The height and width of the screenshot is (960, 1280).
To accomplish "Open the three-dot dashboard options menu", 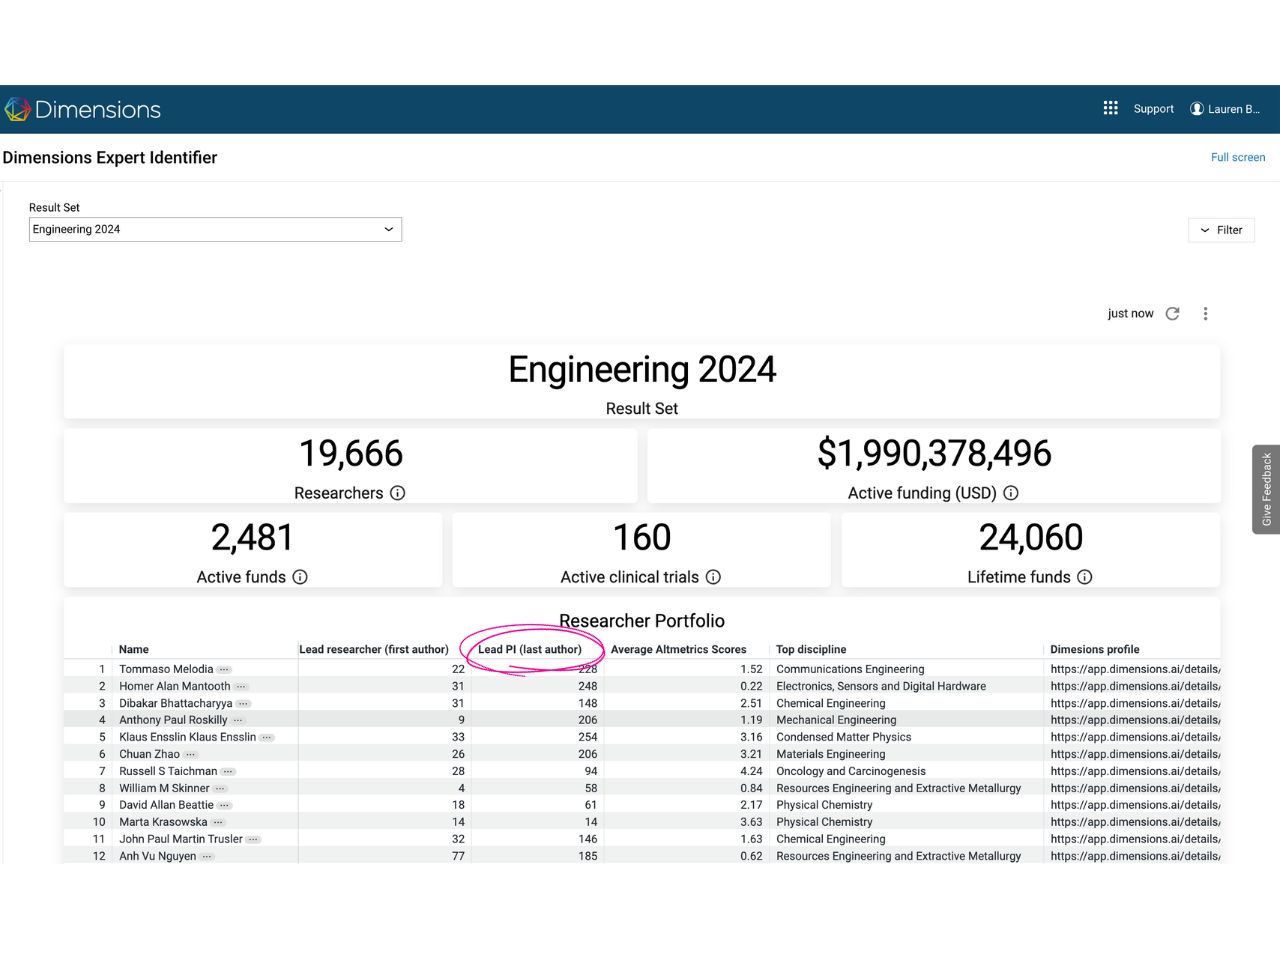I will pos(1205,314).
